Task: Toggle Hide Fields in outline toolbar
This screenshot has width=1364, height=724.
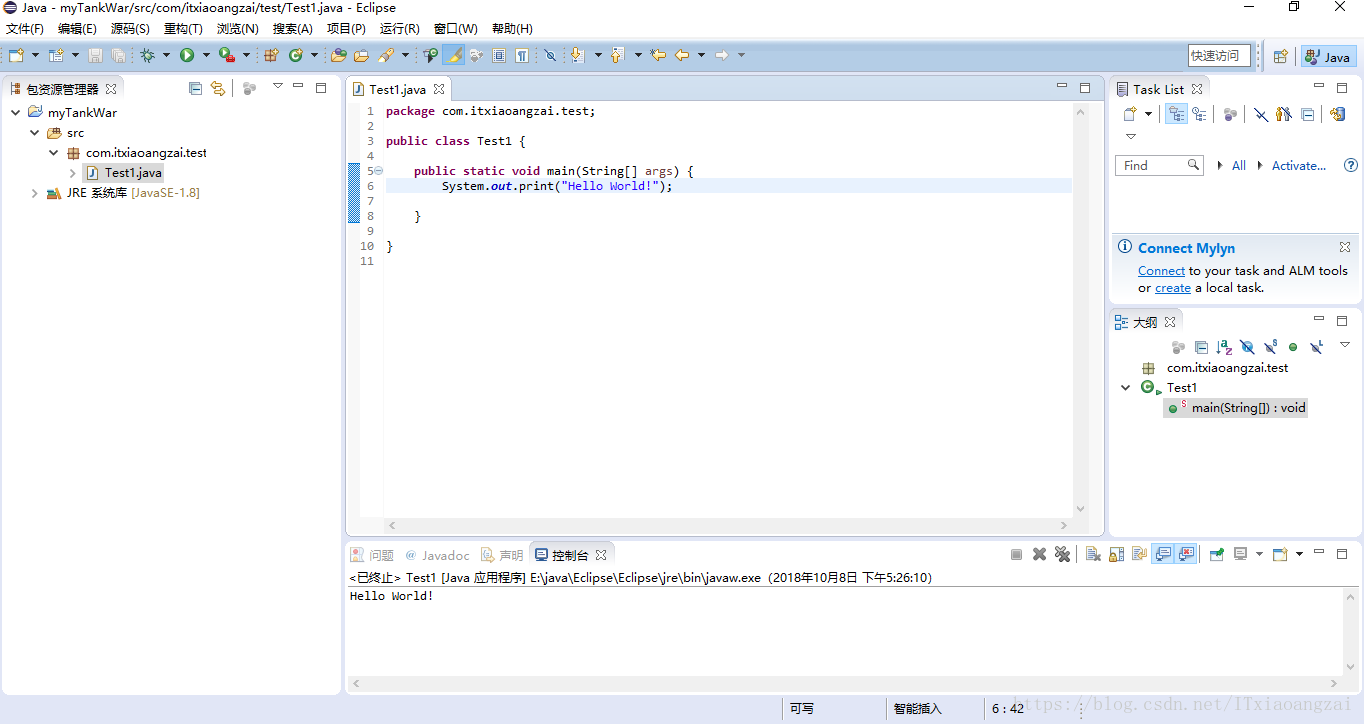Action: (x=1247, y=347)
